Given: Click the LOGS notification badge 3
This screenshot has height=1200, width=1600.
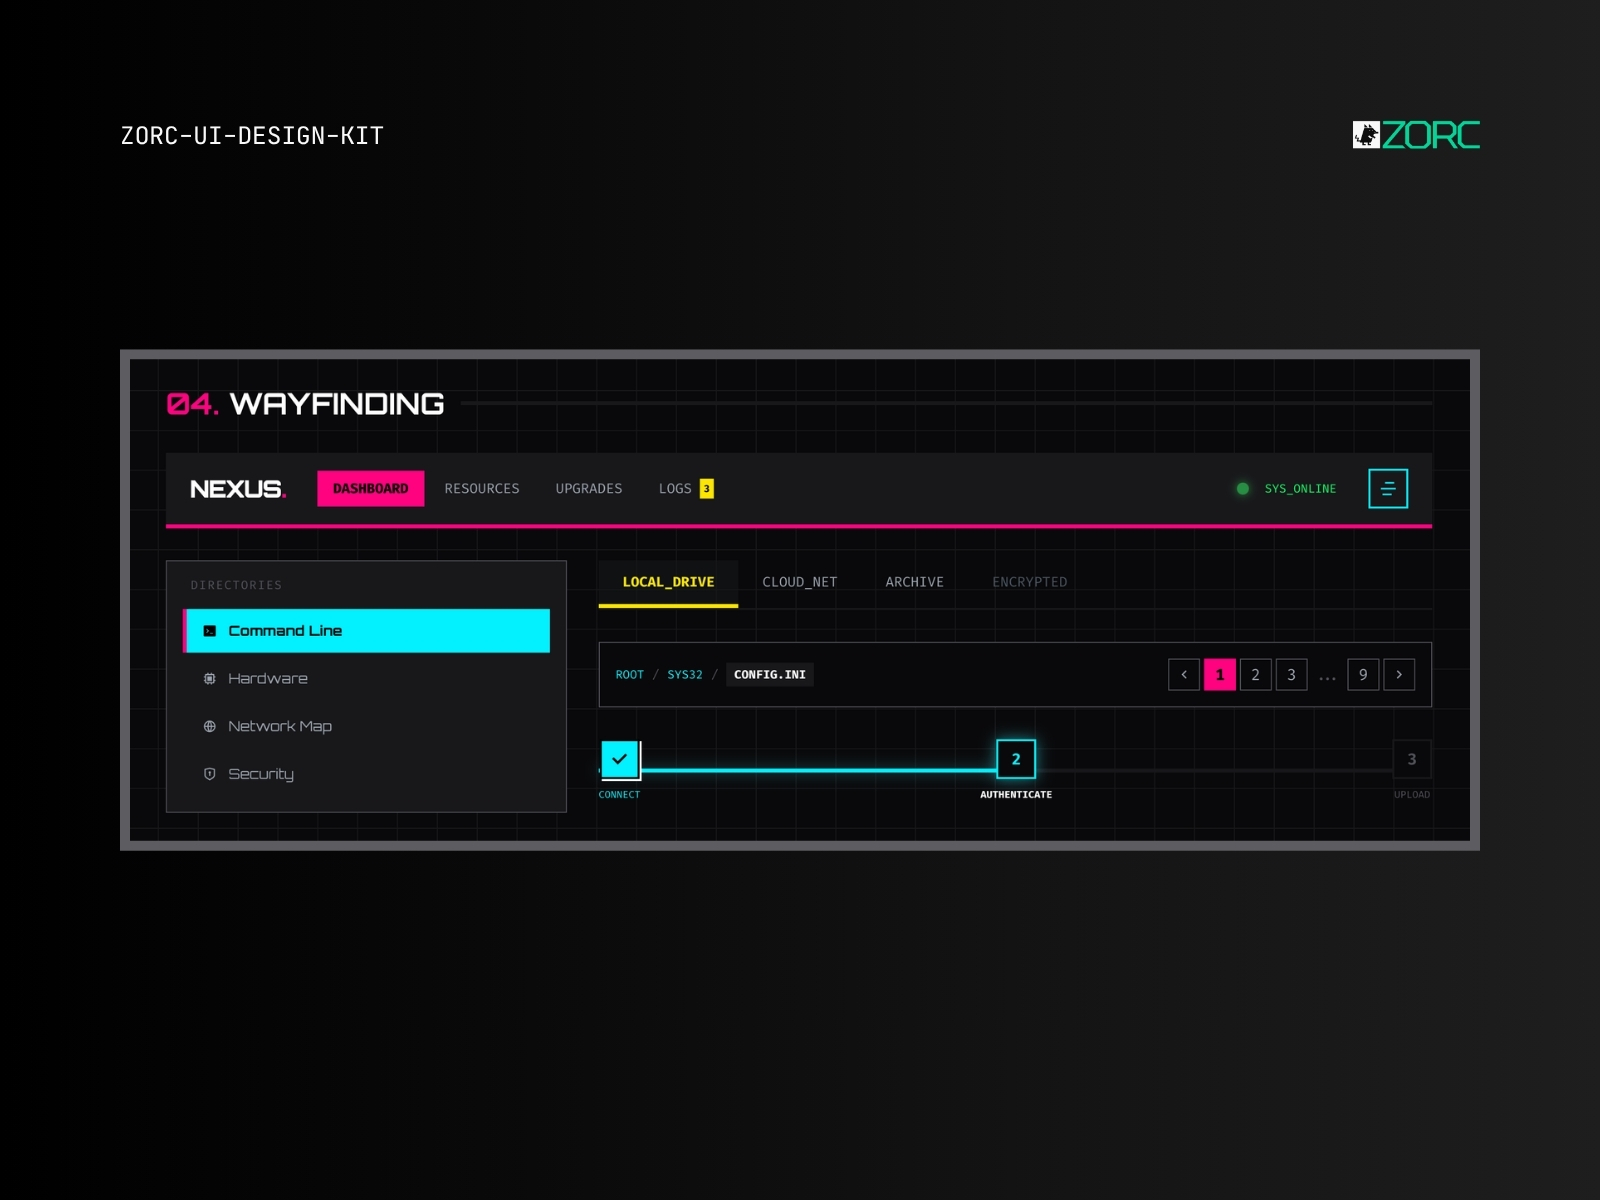Looking at the screenshot, I should (x=707, y=489).
